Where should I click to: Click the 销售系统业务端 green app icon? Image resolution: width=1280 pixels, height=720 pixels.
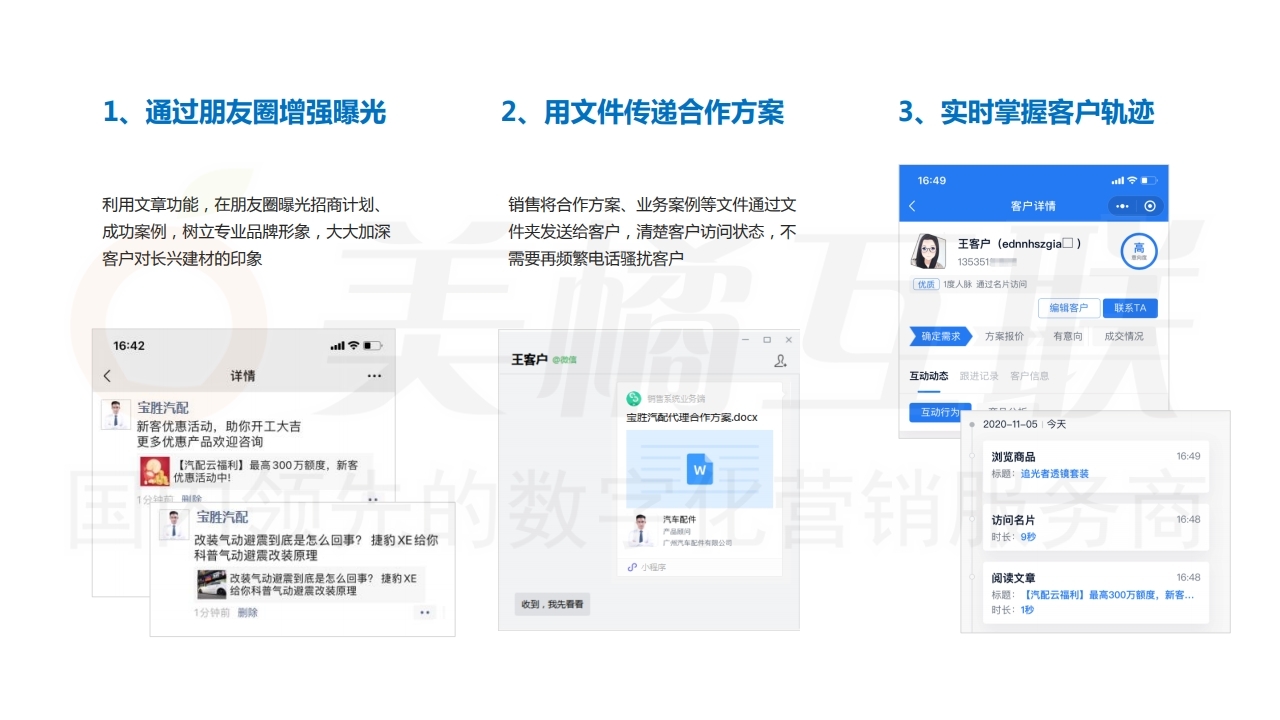pos(634,398)
